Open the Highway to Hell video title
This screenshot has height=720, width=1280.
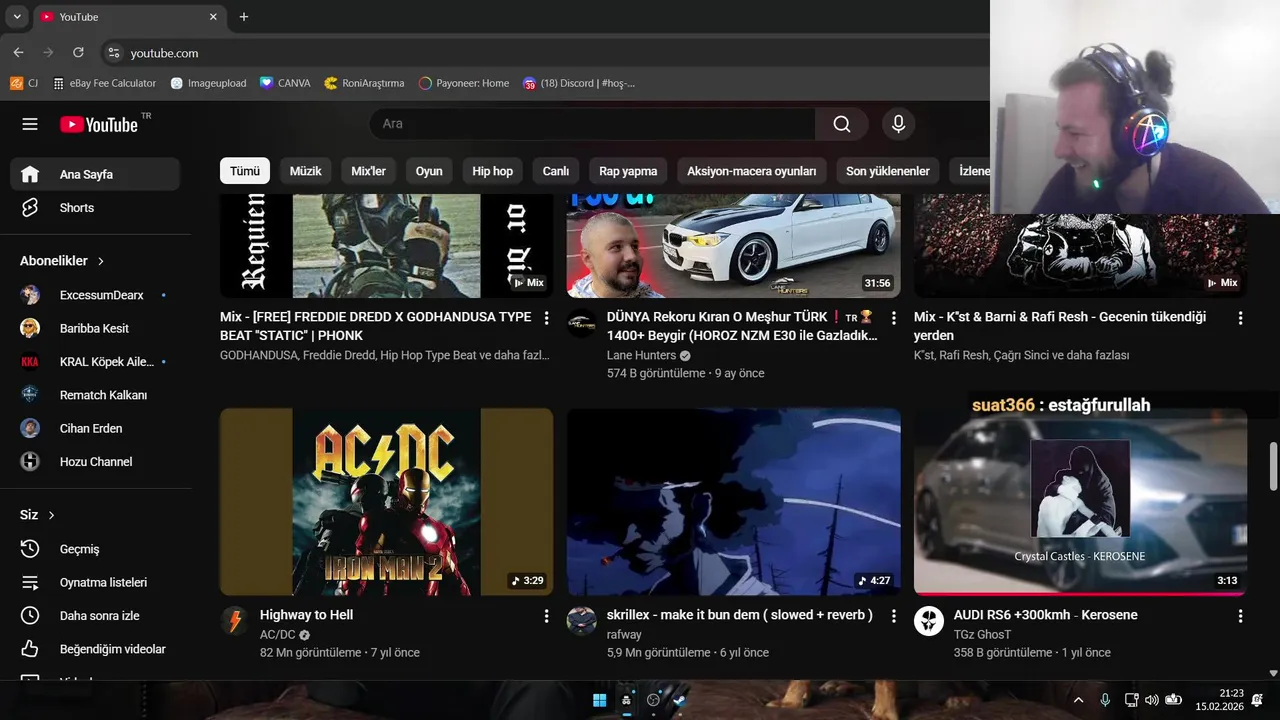pyautogui.click(x=306, y=615)
